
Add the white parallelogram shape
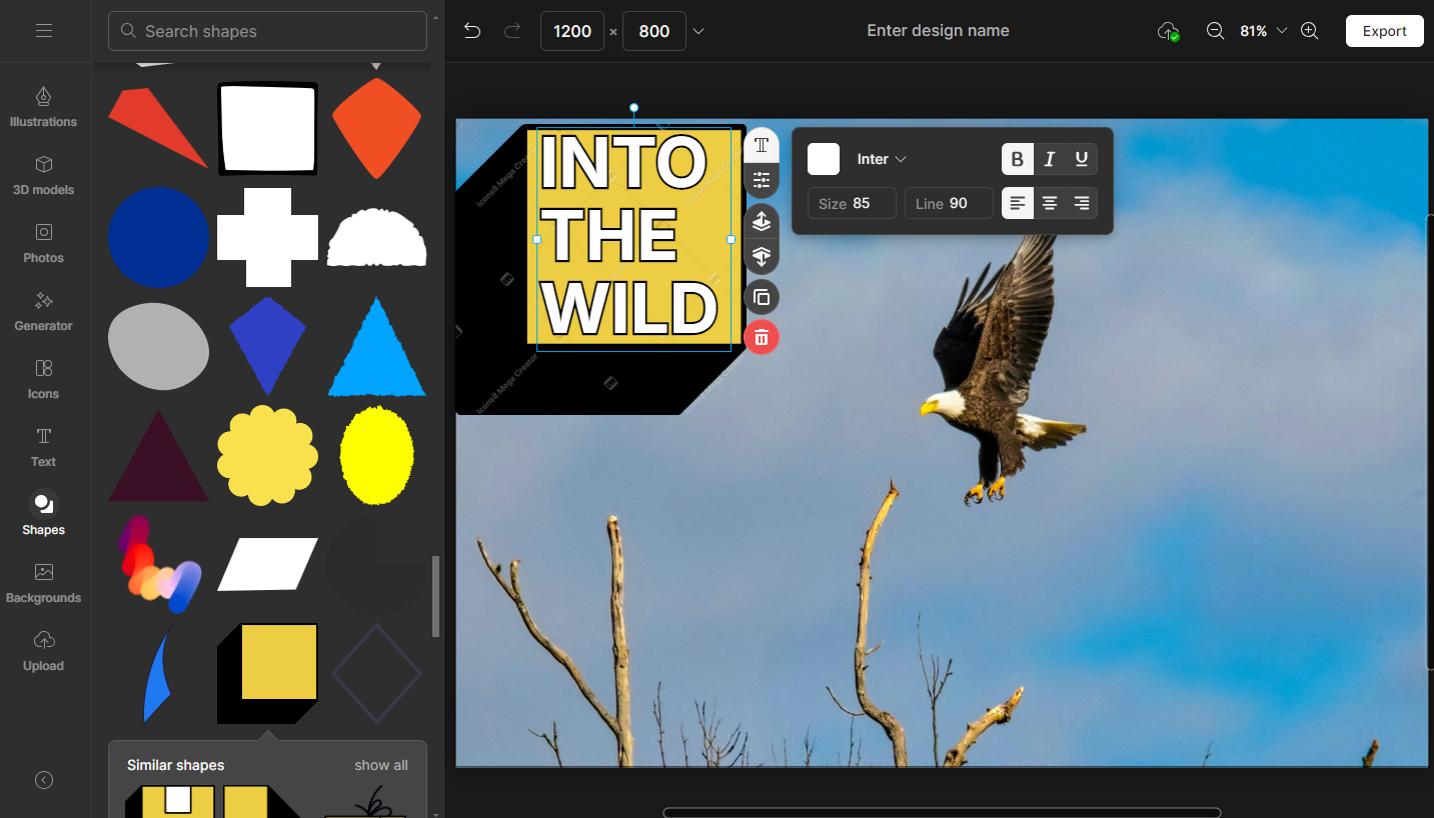[267, 564]
